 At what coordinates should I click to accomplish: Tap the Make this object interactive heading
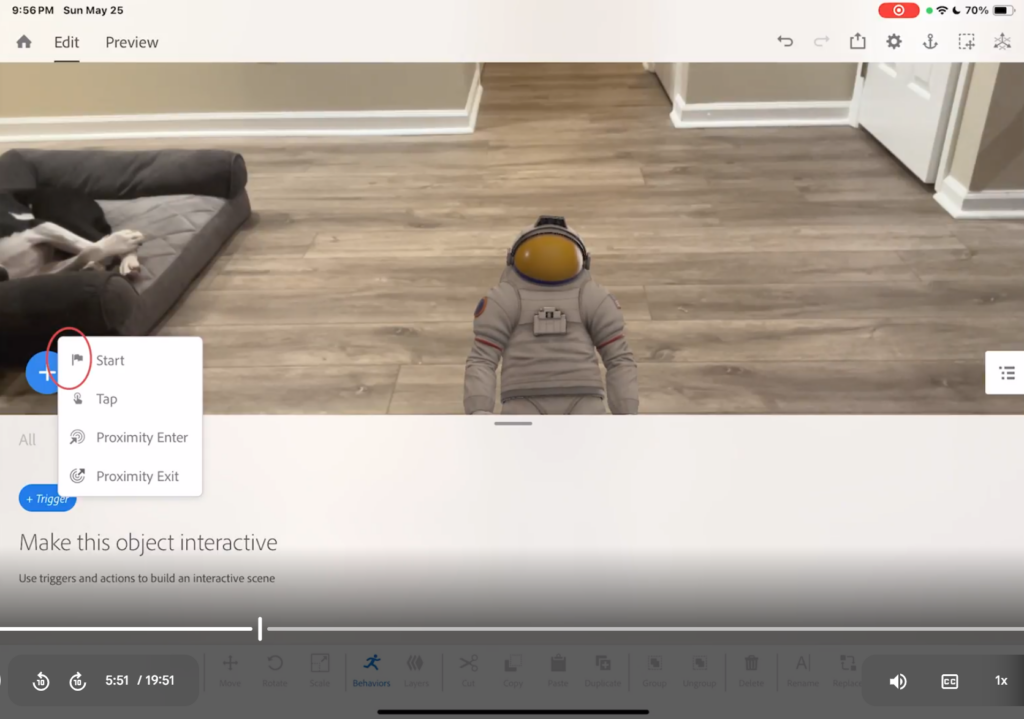coord(148,542)
